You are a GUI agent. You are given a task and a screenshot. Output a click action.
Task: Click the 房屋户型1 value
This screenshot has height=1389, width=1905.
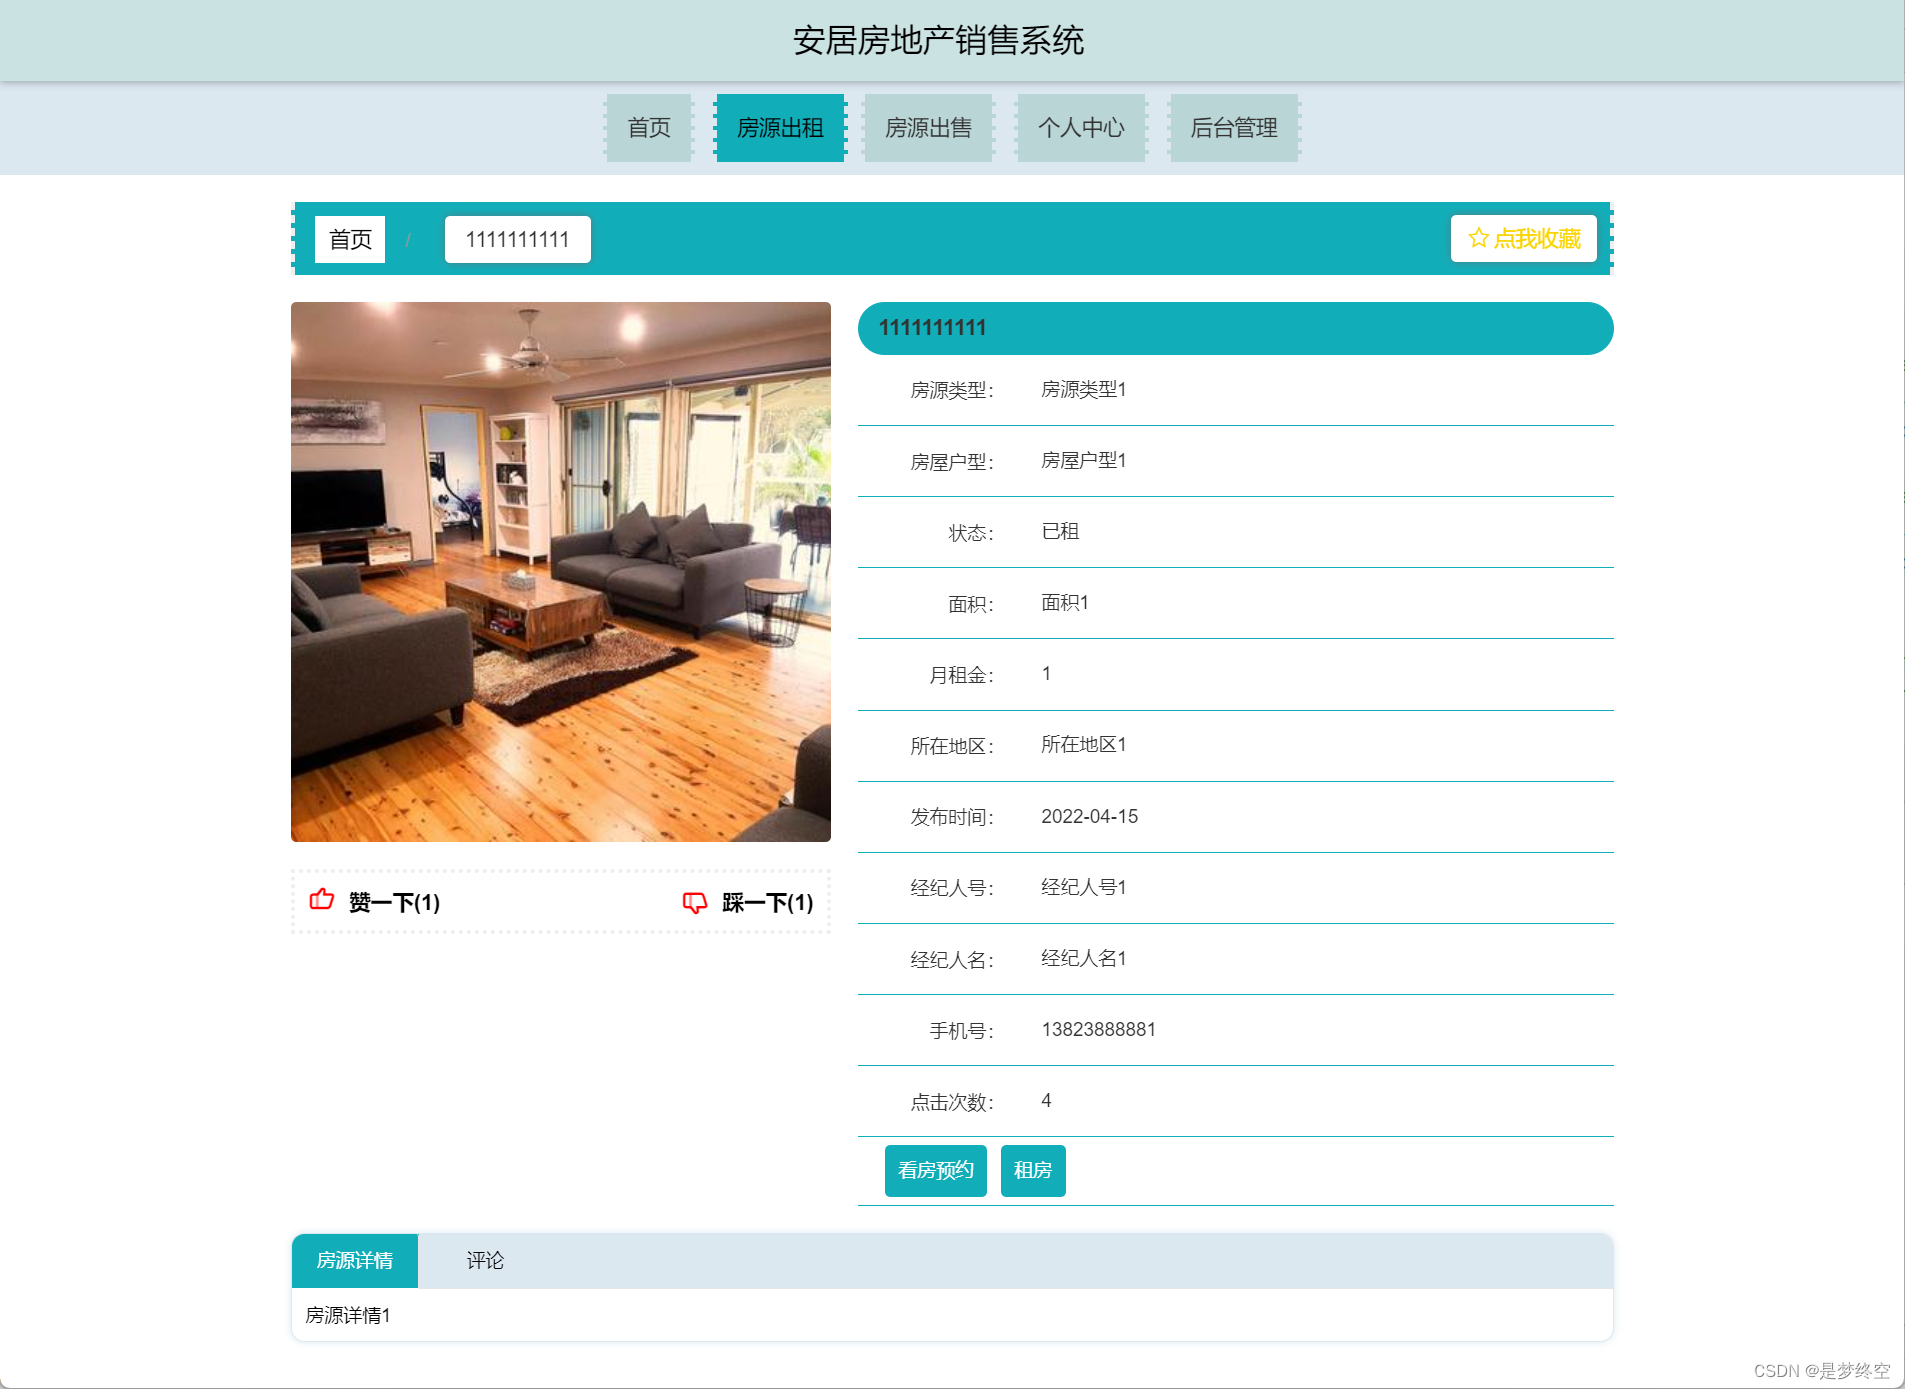point(1084,460)
